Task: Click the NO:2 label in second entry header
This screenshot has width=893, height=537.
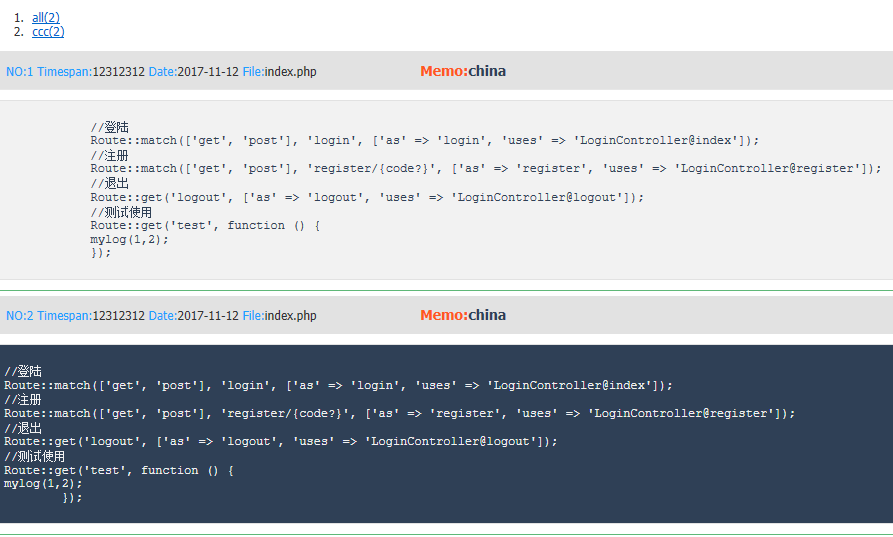Action: (19, 316)
